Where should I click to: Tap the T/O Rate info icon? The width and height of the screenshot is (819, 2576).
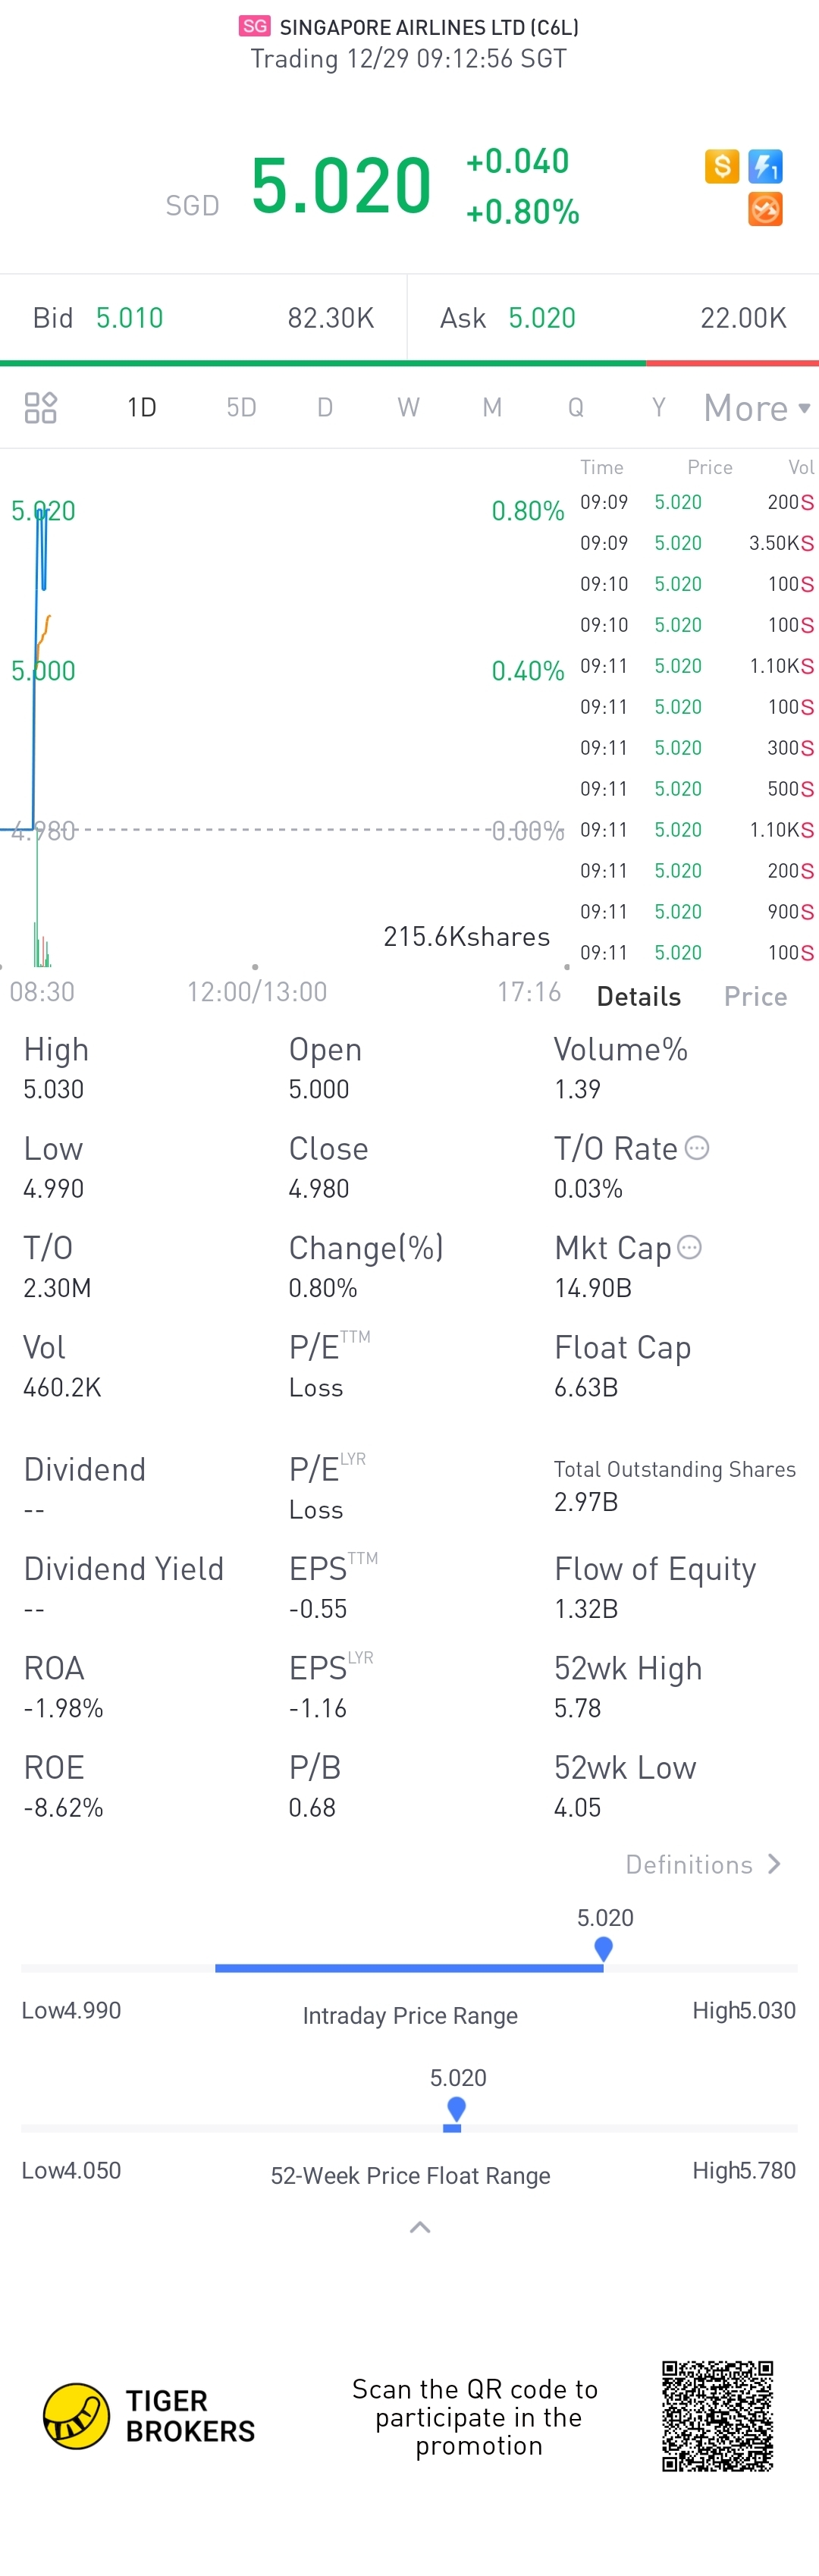pos(697,1148)
